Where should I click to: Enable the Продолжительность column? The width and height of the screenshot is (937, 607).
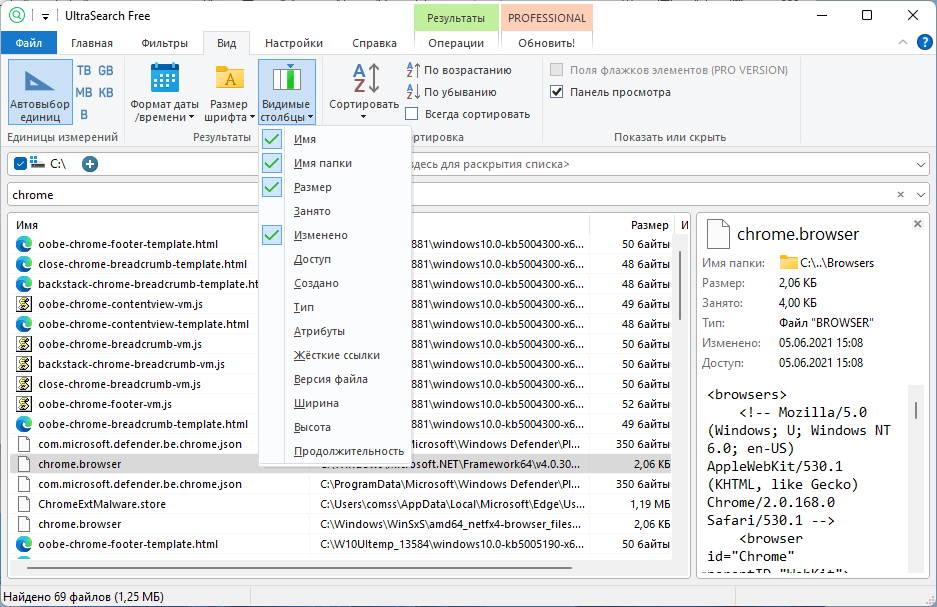click(x=335, y=451)
